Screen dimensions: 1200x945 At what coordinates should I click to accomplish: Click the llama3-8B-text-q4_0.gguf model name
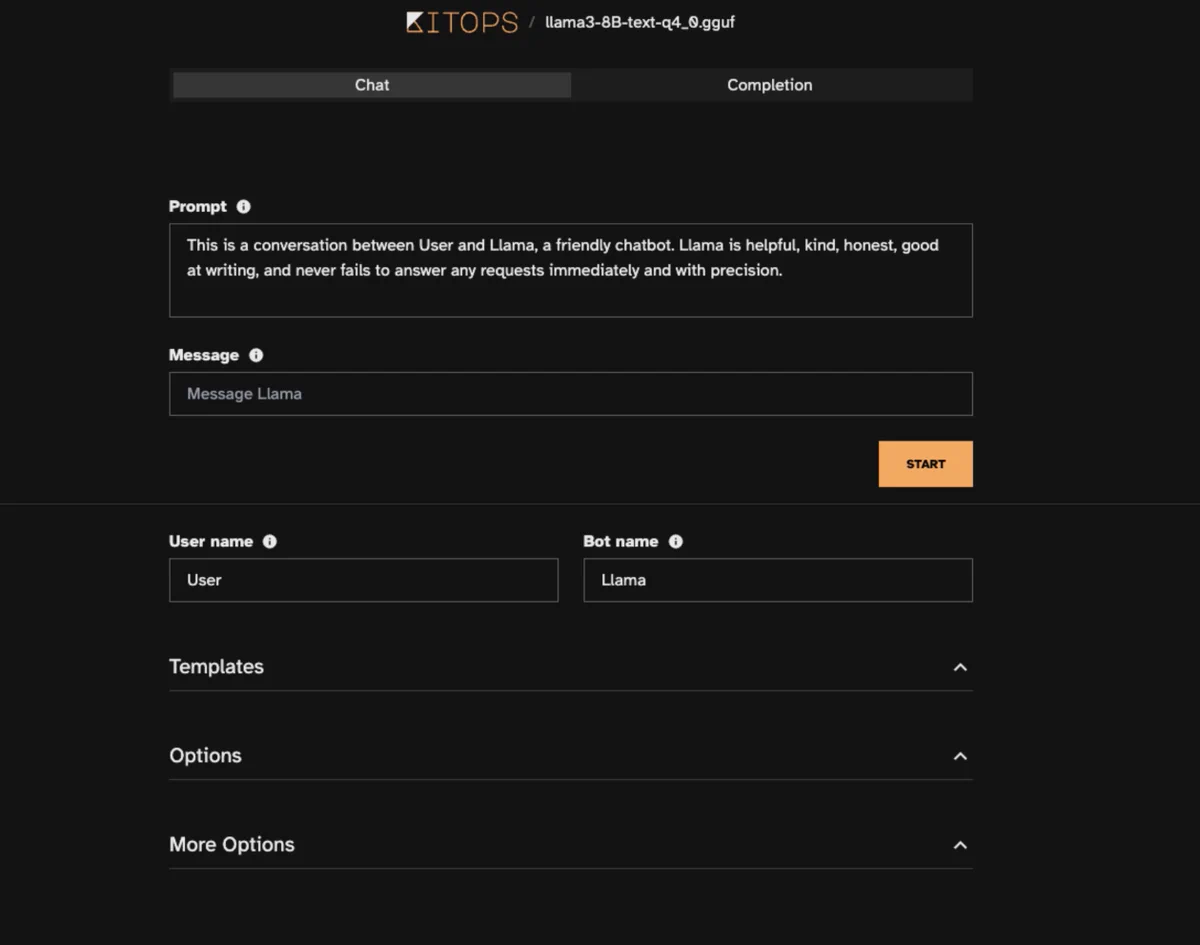(640, 22)
